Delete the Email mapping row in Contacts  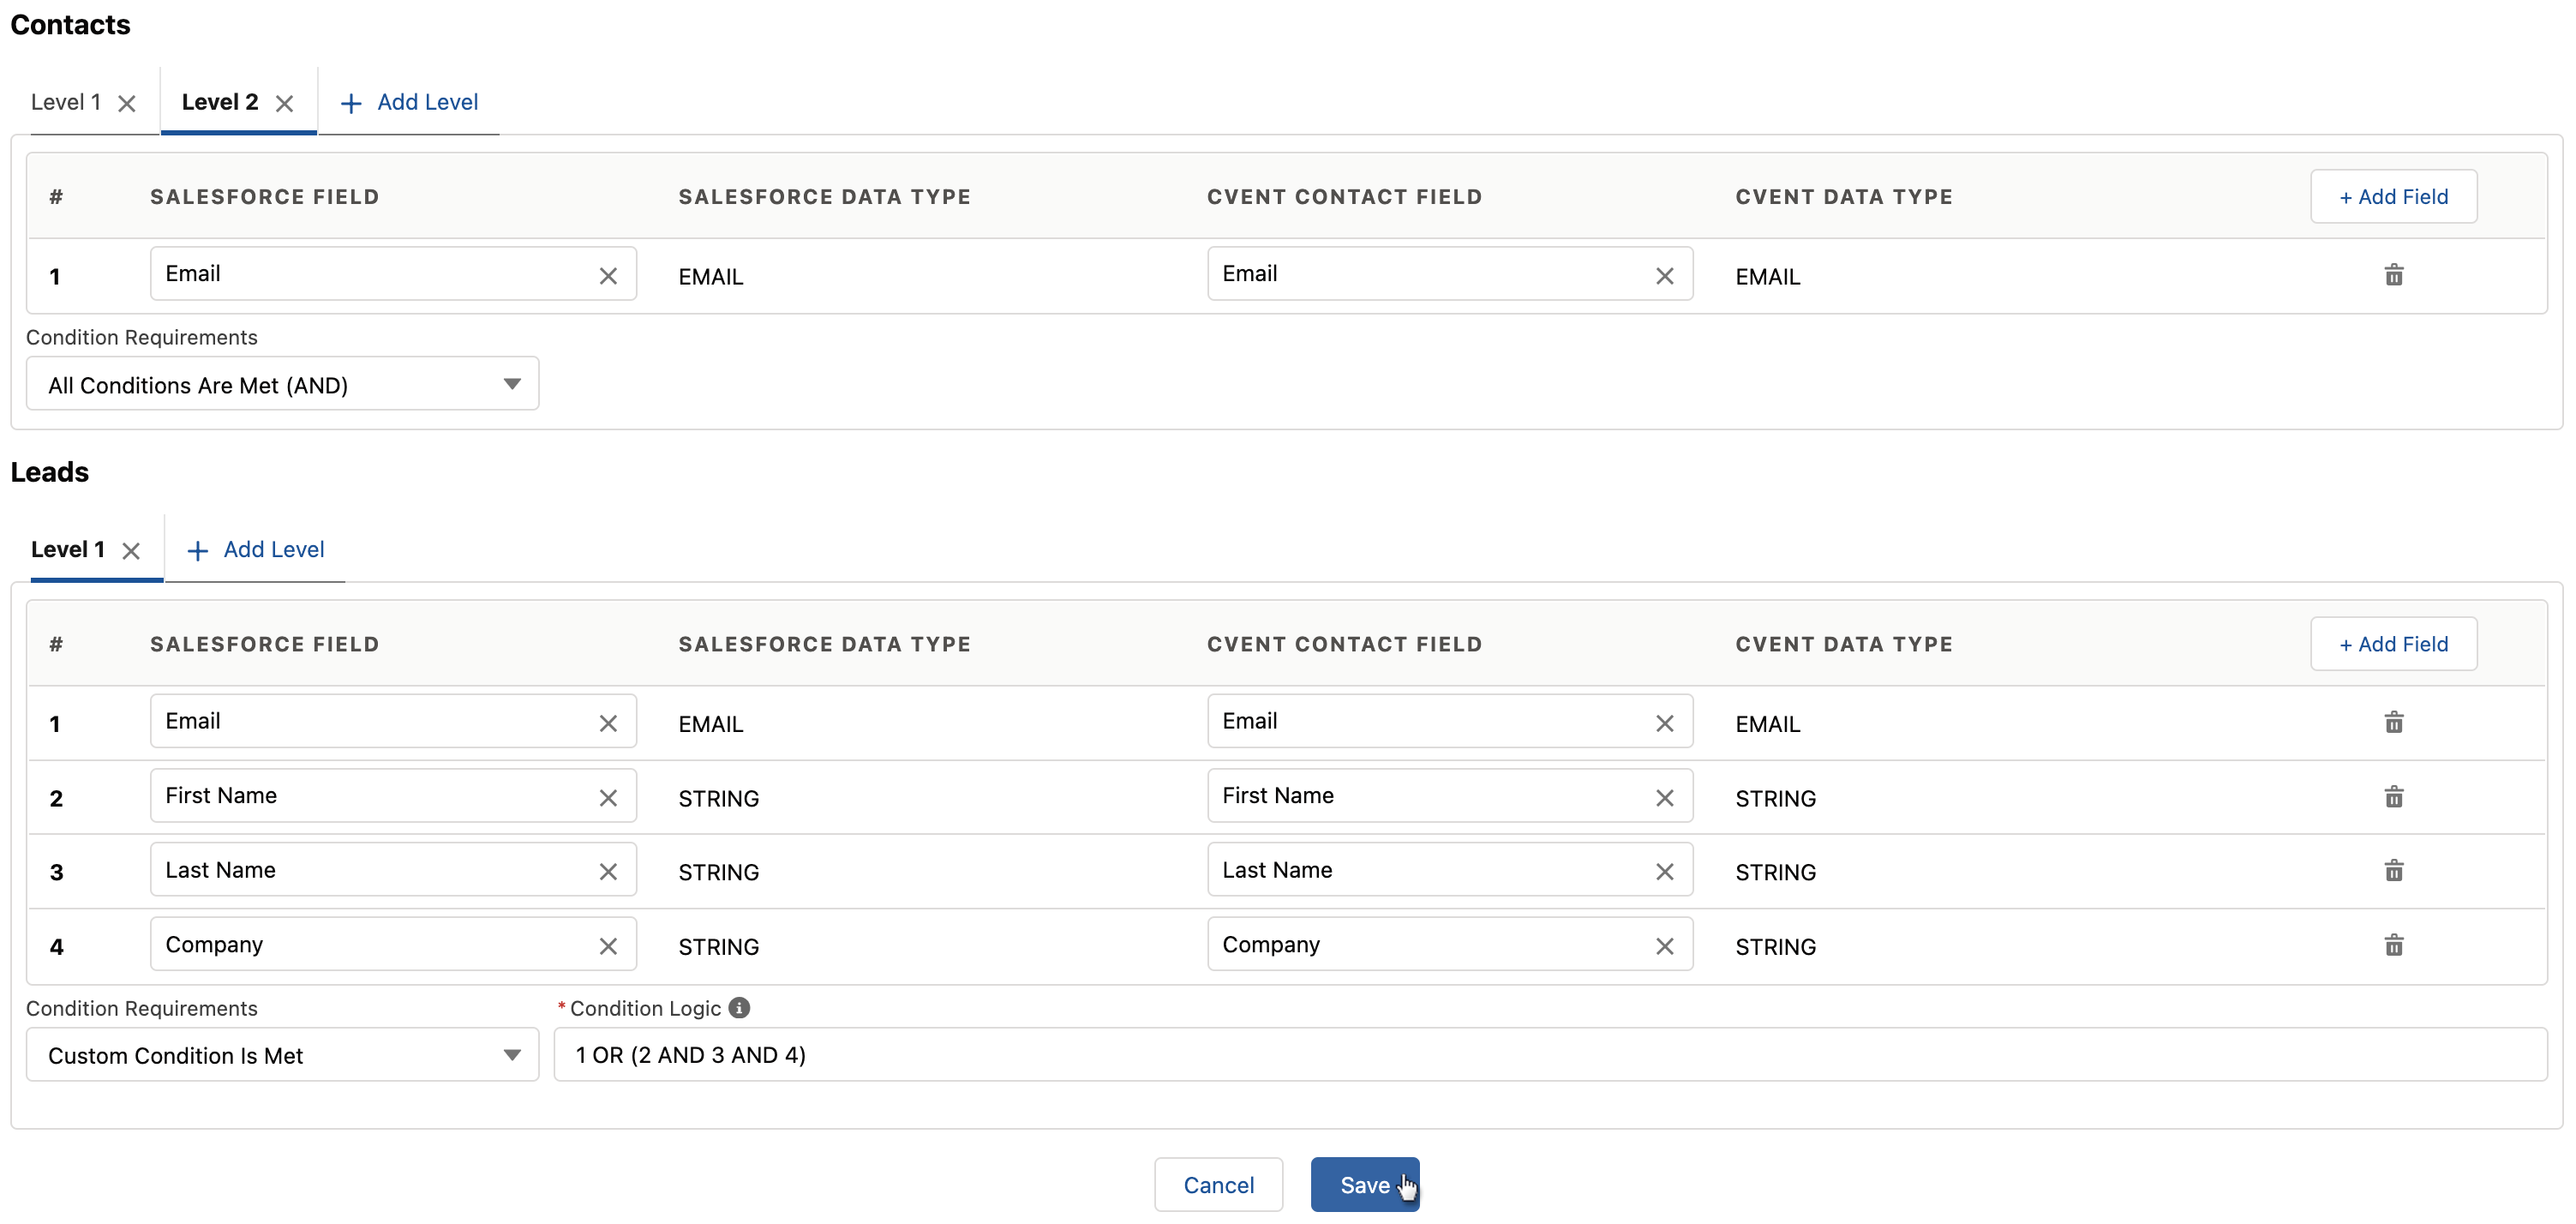(x=2394, y=275)
